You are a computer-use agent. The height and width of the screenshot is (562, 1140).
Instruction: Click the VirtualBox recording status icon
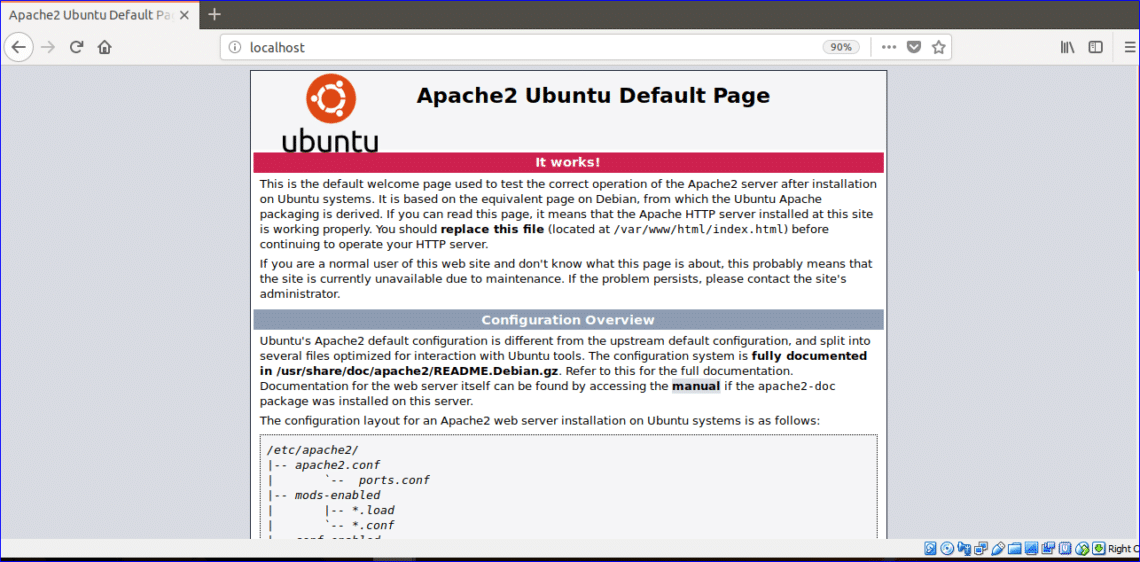1048,548
